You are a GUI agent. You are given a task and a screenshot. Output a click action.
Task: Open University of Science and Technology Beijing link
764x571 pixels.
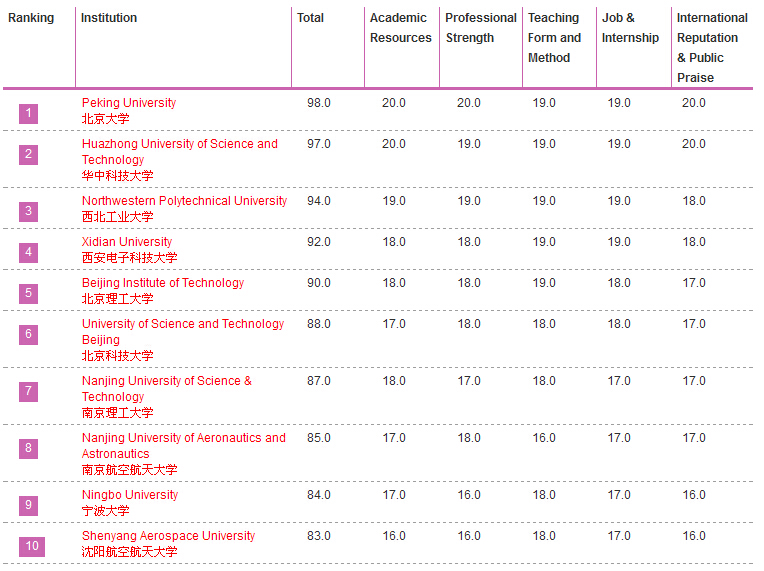183,332
